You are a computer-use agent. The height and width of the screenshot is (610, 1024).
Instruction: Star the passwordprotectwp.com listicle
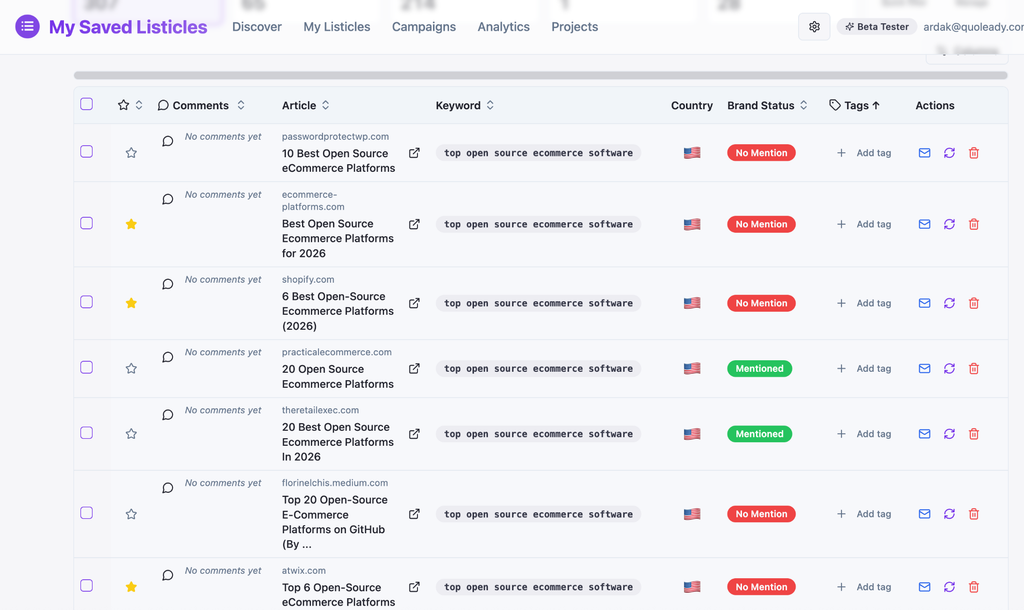point(131,153)
